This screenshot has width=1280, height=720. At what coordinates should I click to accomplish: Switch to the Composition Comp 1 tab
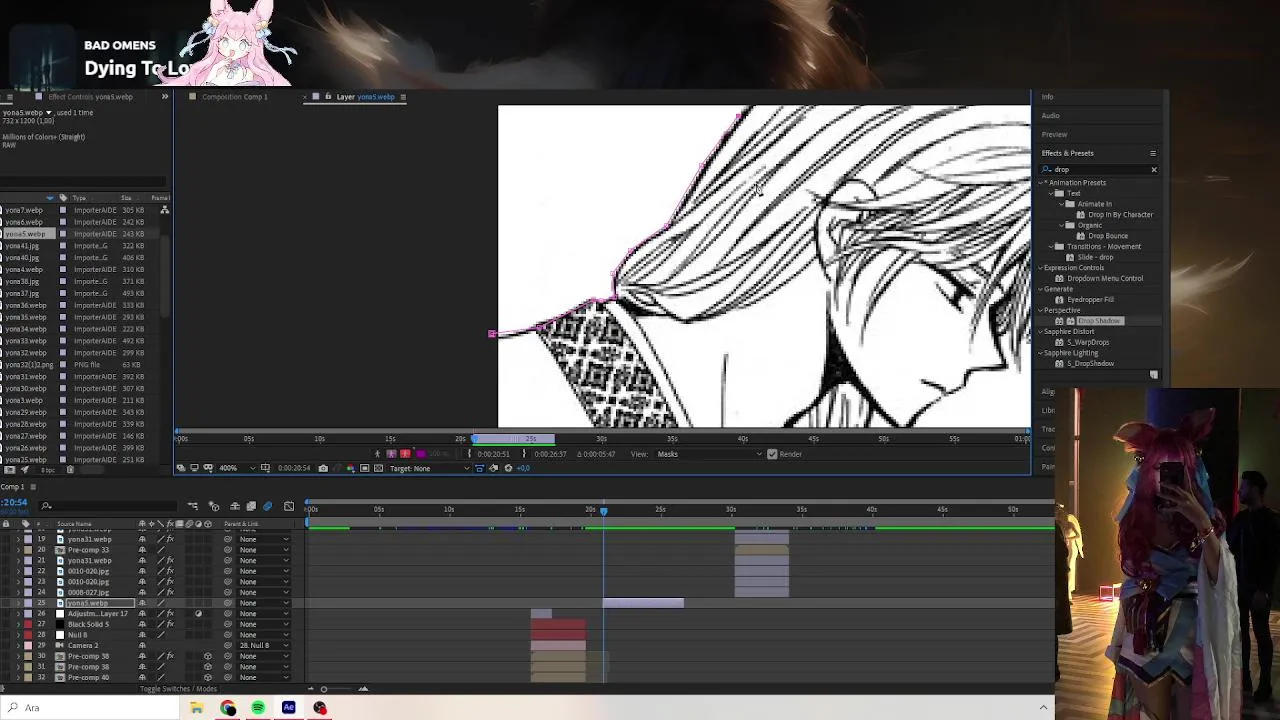pos(234,97)
